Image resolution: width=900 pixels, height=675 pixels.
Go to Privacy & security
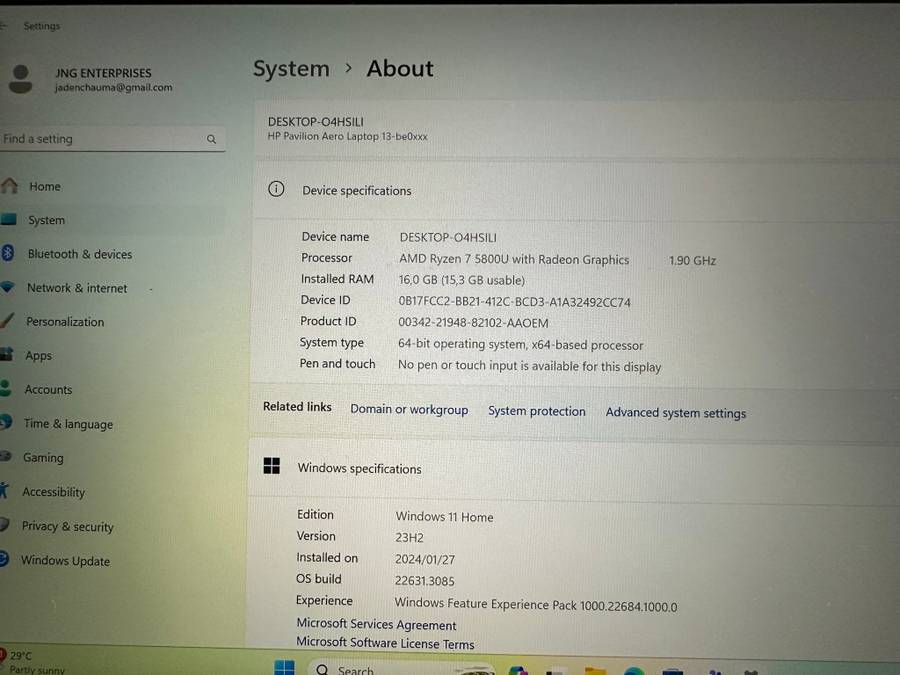point(68,527)
